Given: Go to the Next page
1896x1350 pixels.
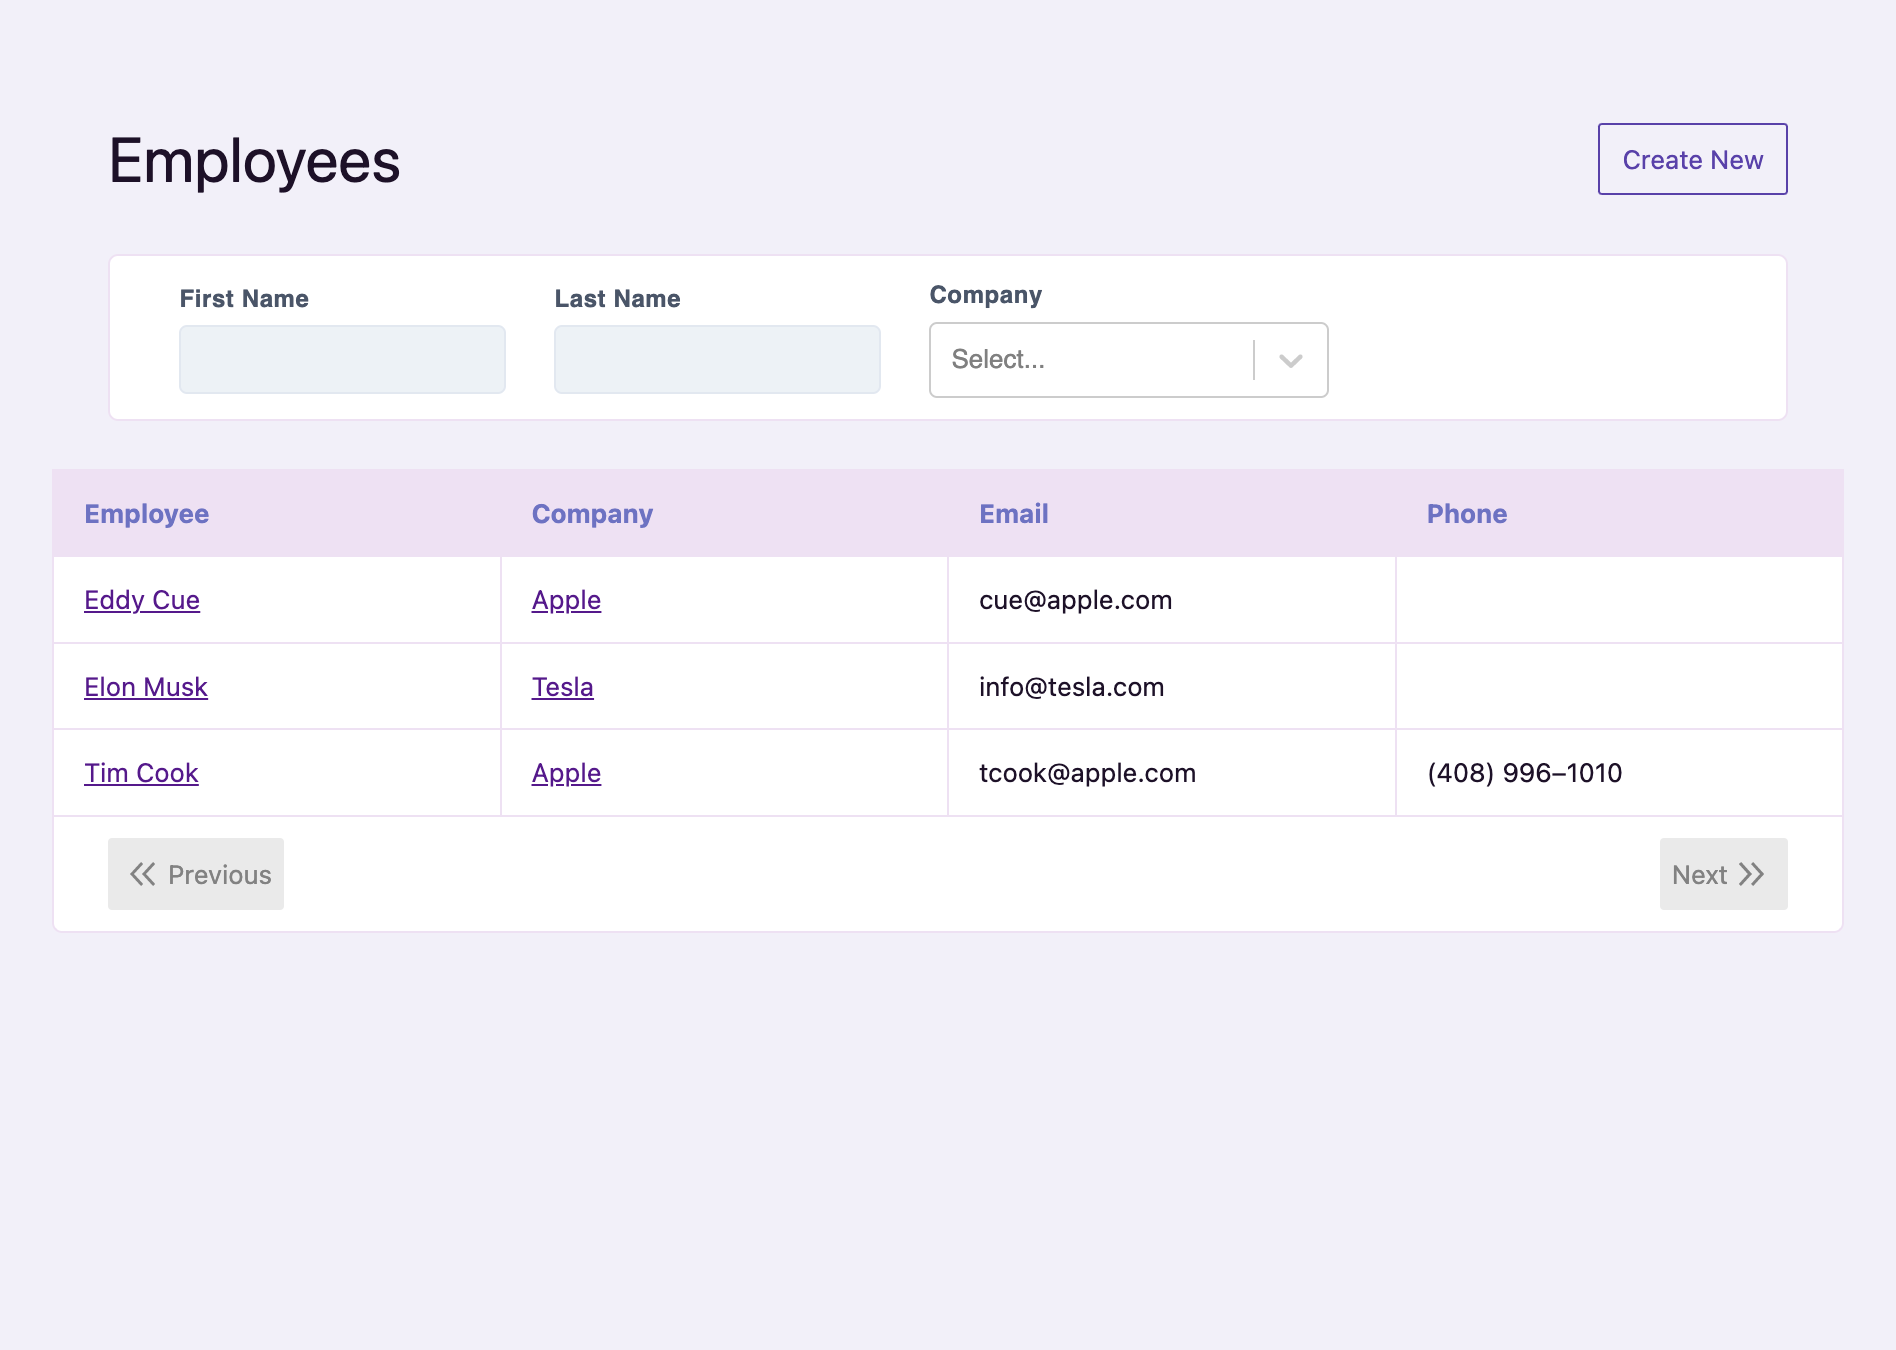Looking at the screenshot, I should (x=1722, y=874).
